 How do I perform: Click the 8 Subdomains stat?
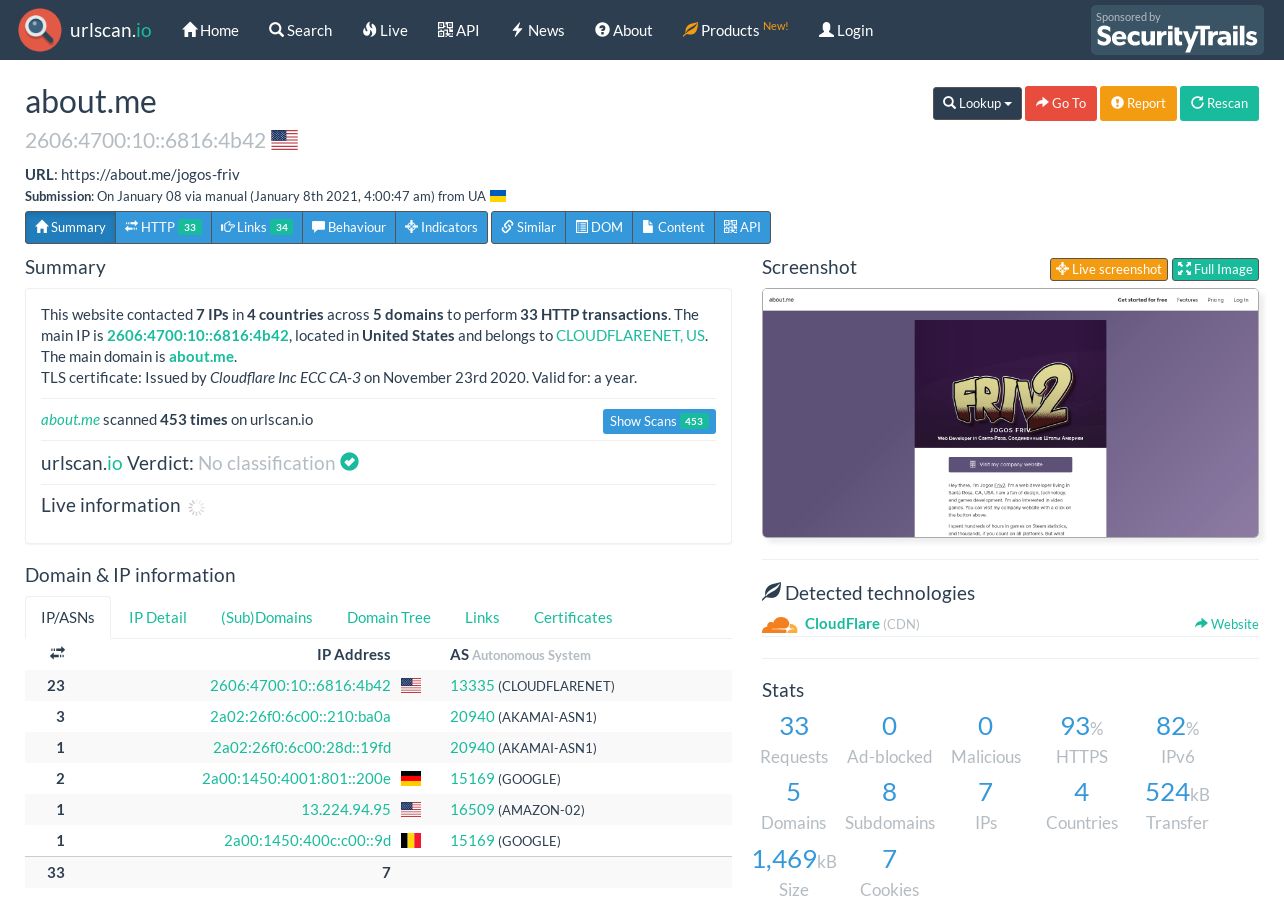pos(889,805)
